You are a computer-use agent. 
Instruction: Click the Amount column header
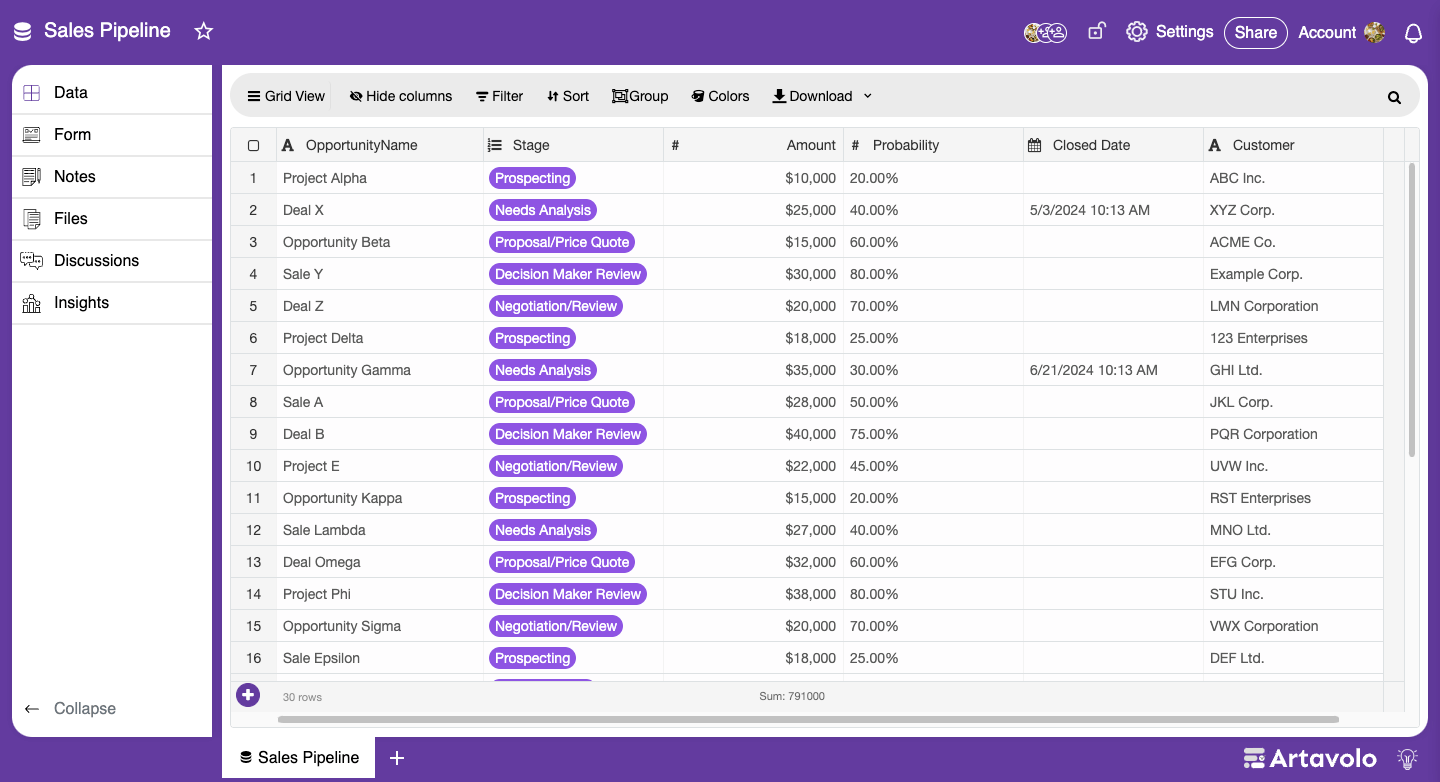[x=753, y=145]
